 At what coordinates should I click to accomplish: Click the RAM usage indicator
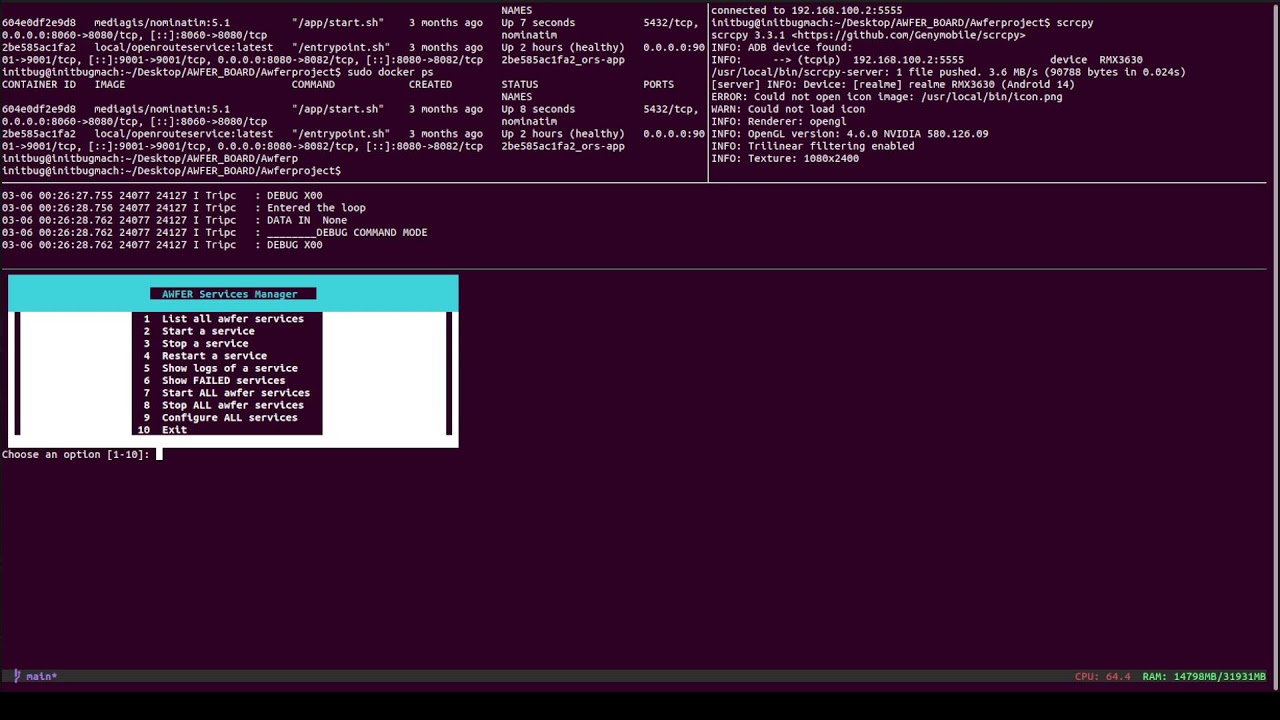1204,677
